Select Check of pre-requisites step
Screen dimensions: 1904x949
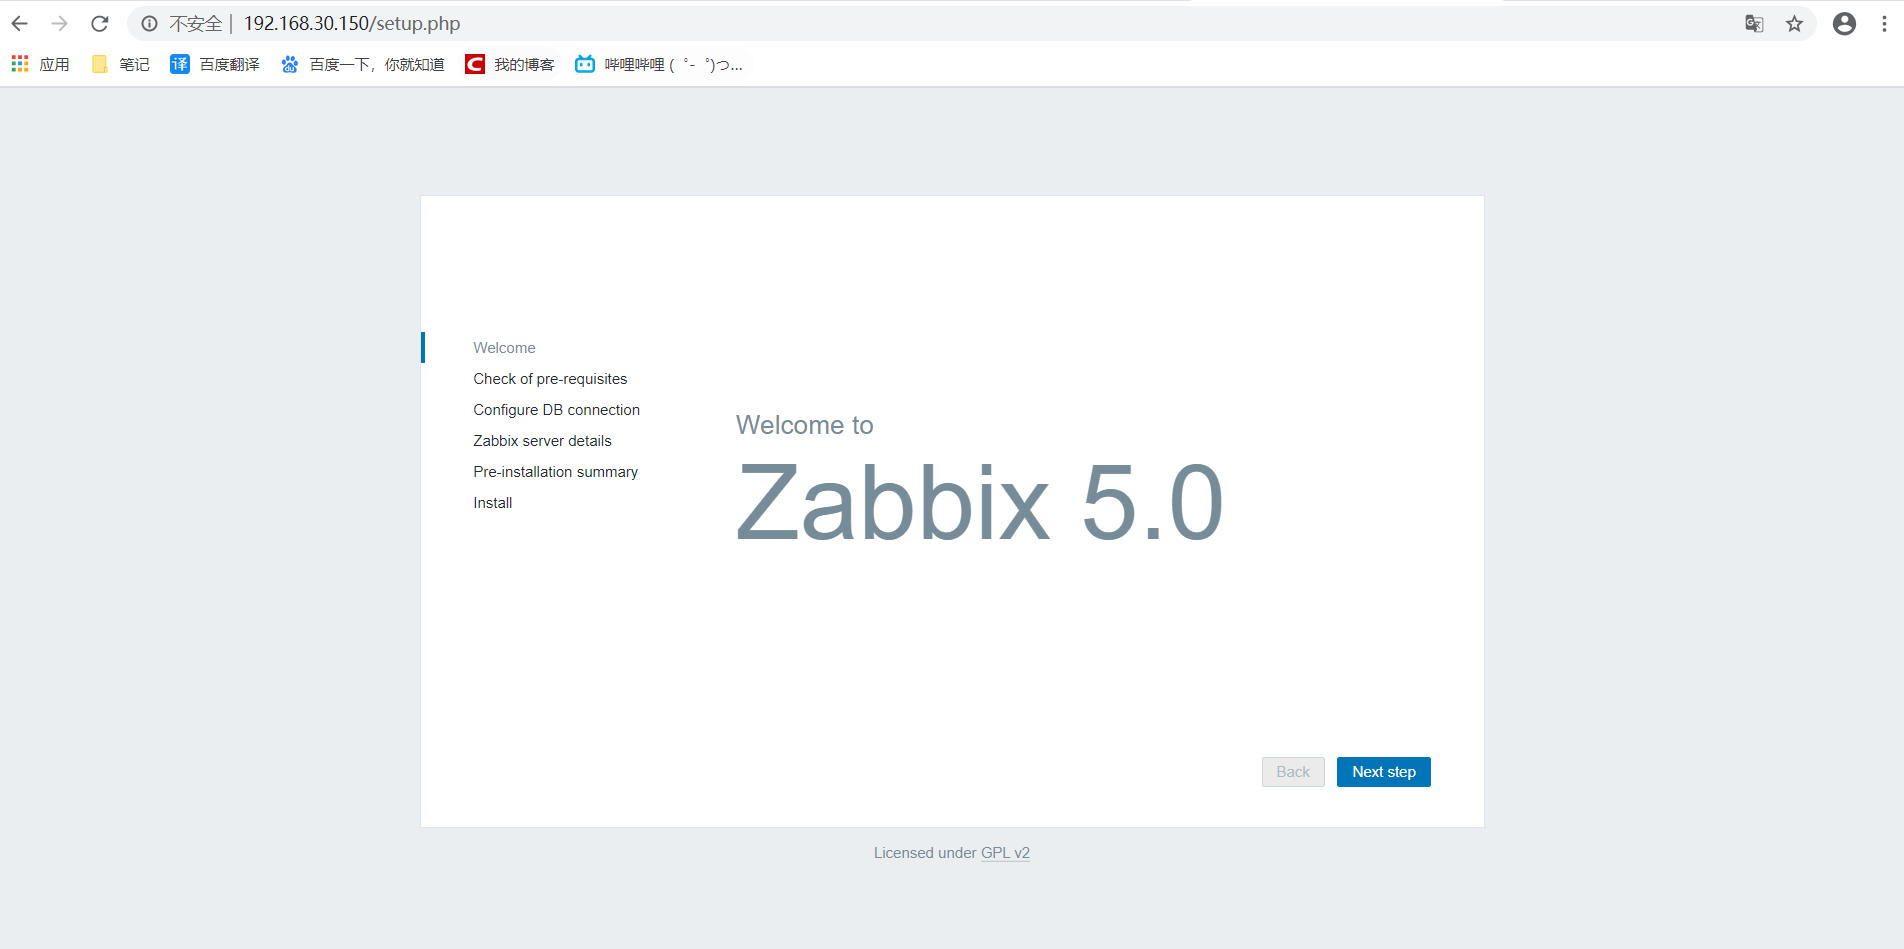point(550,379)
